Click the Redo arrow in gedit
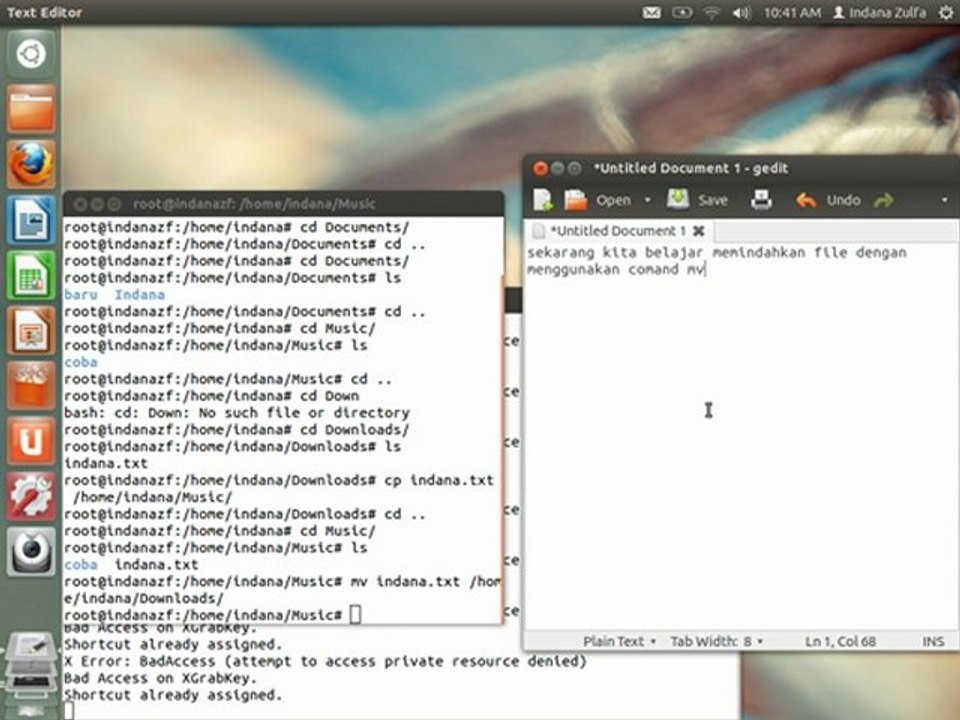960x720 pixels. [x=883, y=200]
